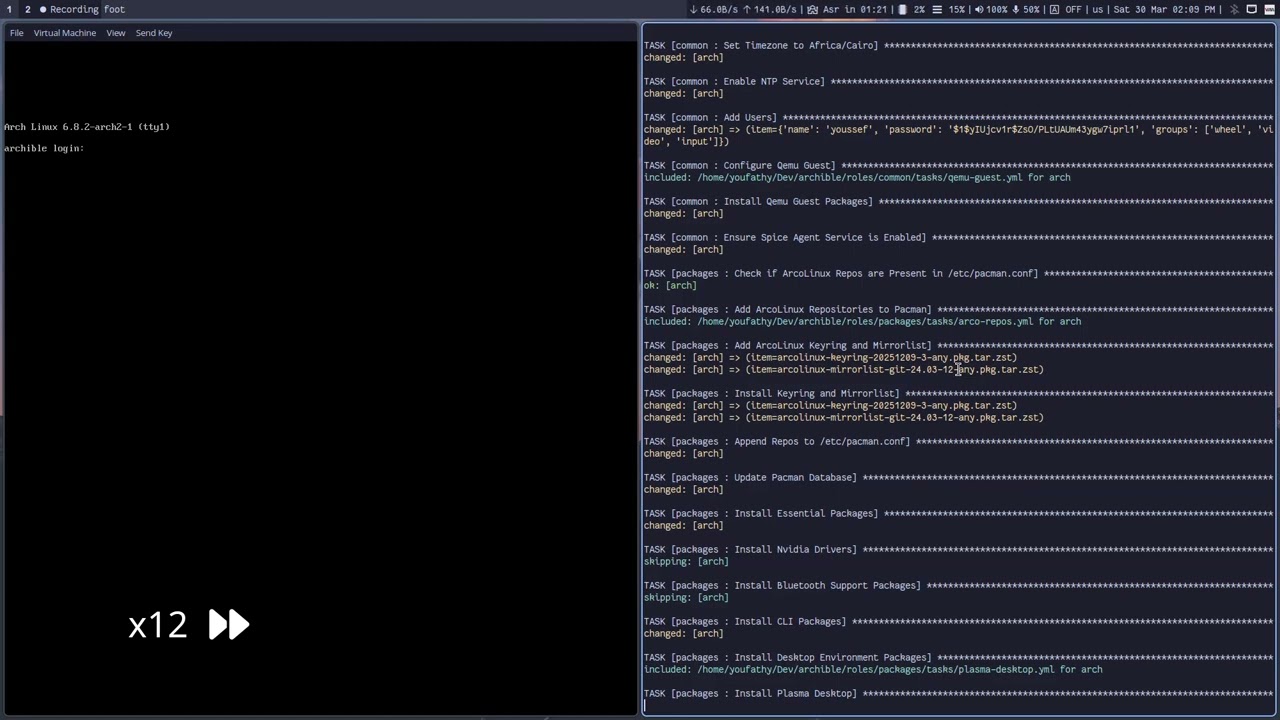
Task: Click 'Install Nvidia Drivers' task line
Action: tap(958, 549)
